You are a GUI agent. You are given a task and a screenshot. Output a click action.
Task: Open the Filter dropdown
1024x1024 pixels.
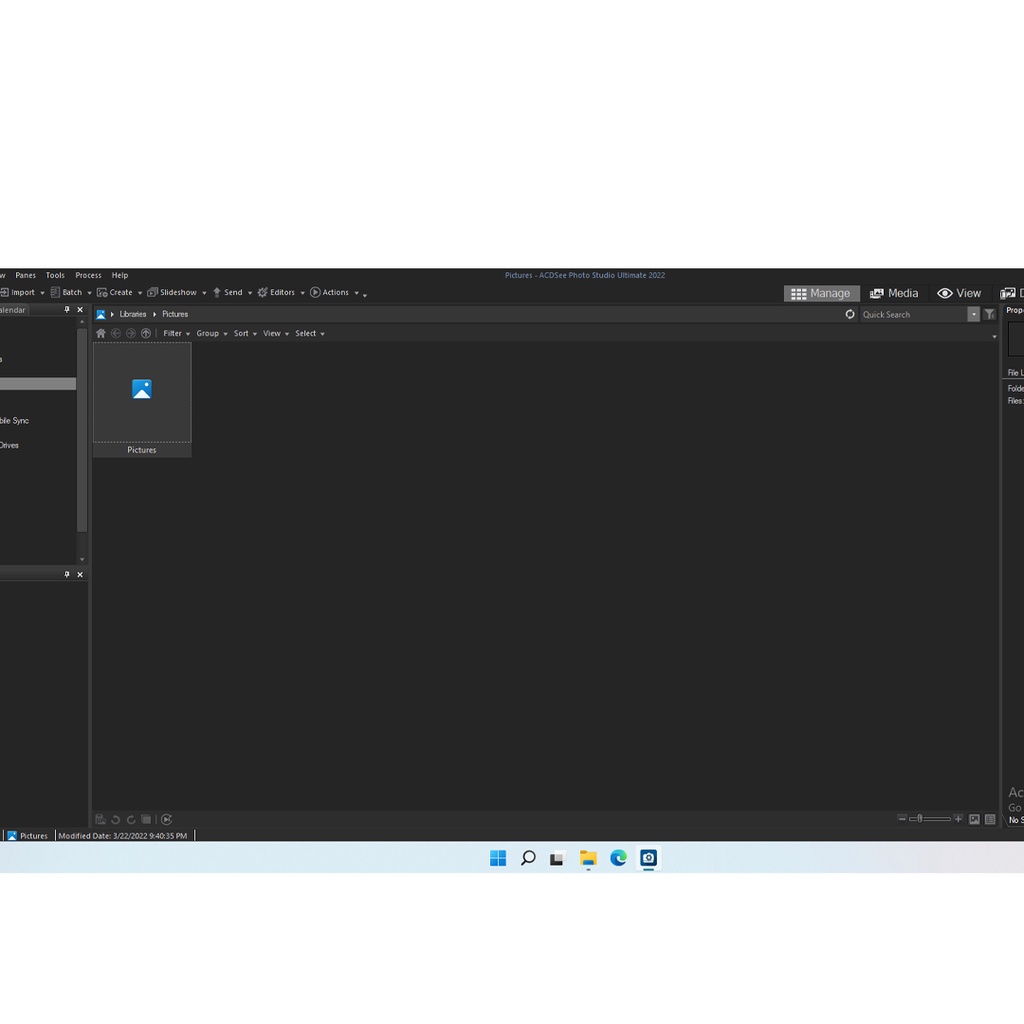(x=175, y=333)
